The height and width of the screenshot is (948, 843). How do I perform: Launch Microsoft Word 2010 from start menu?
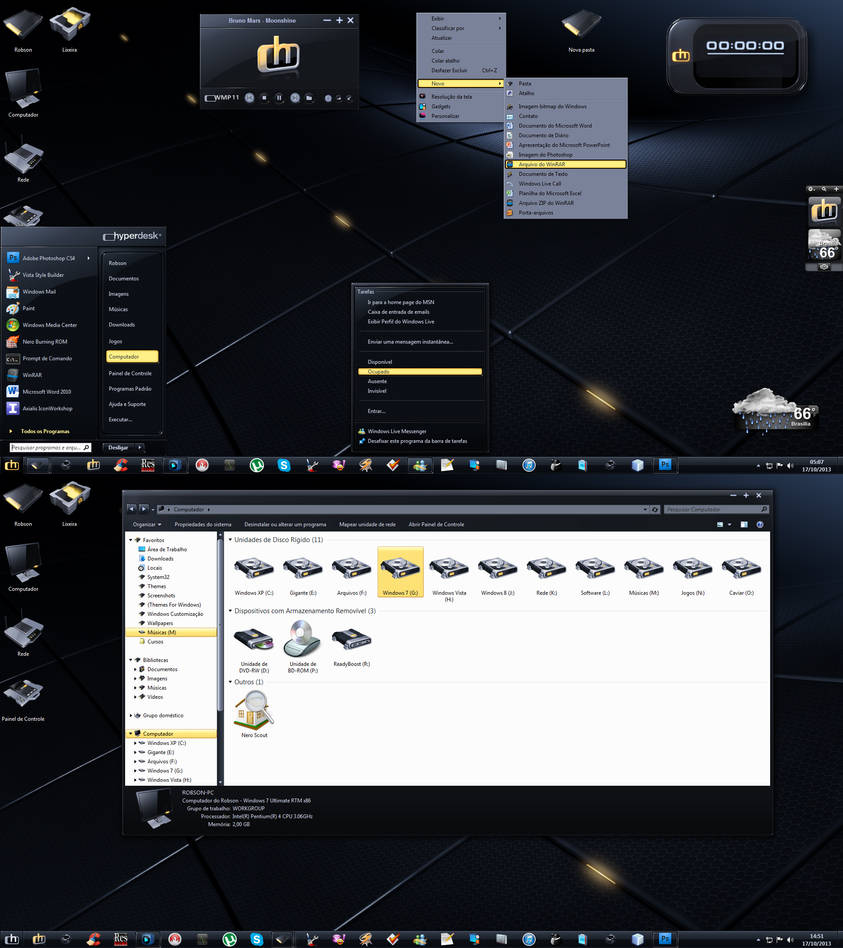click(48, 392)
